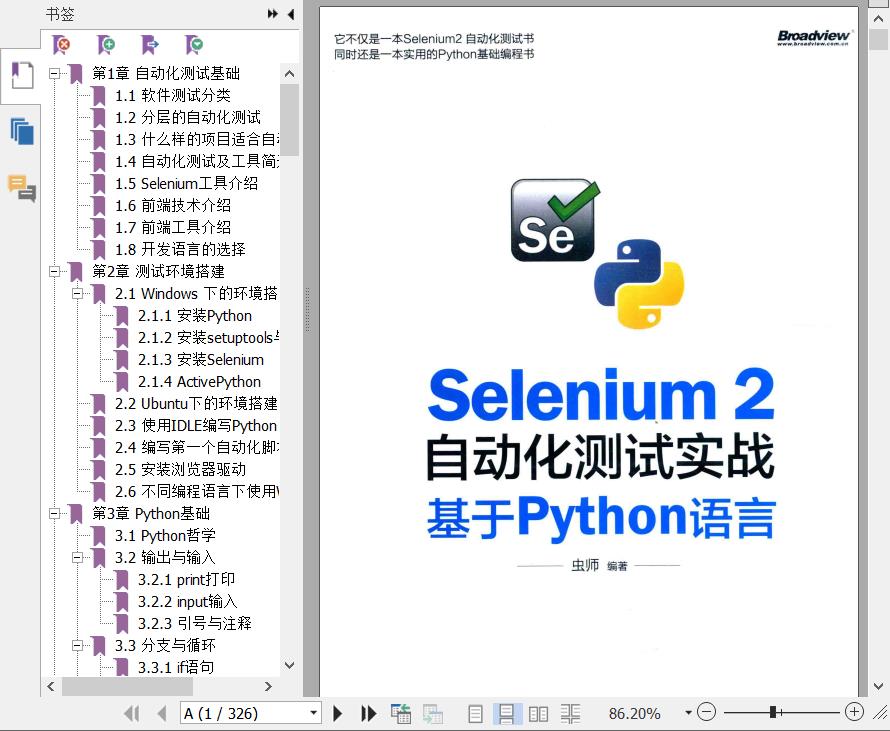Go to the first page
Viewport: 890px width, 731px height.
click(x=131, y=713)
